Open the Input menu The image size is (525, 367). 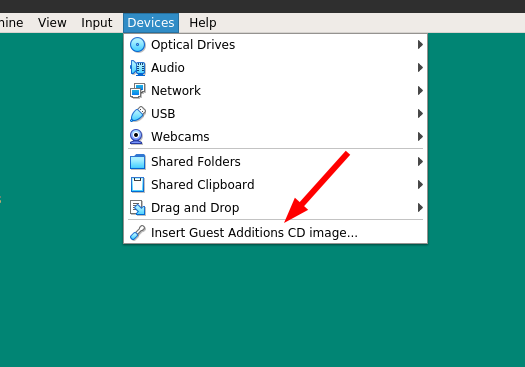click(x=96, y=23)
